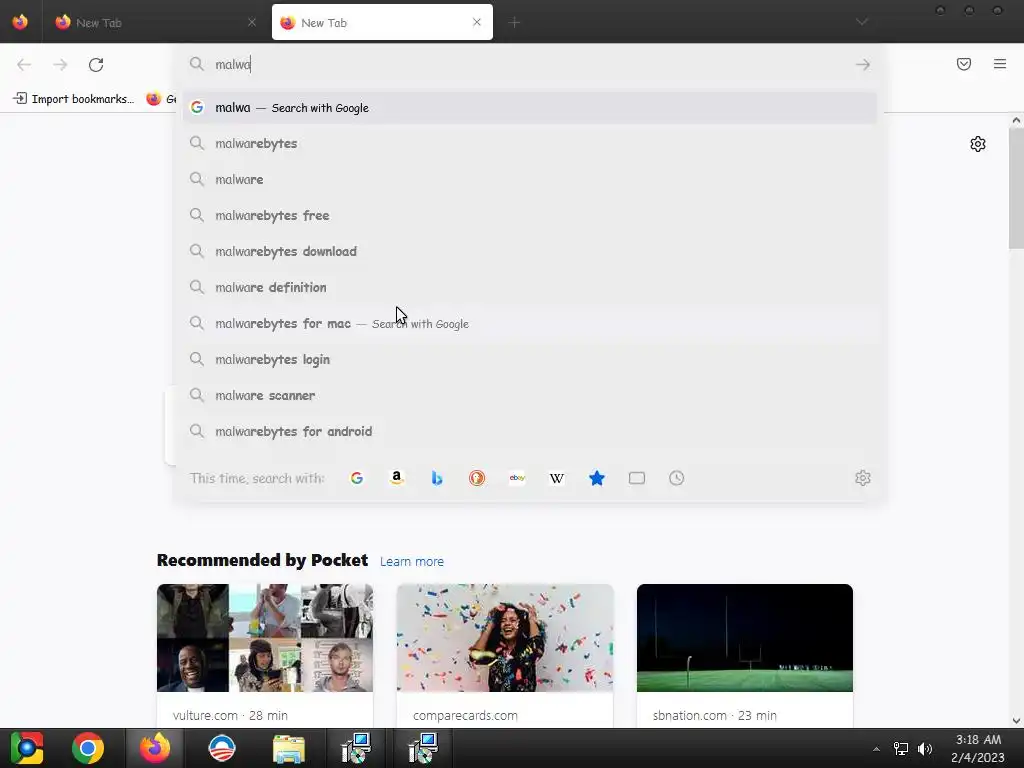Search this time with Amazon
This screenshot has width=1024, height=768.
coord(396,478)
